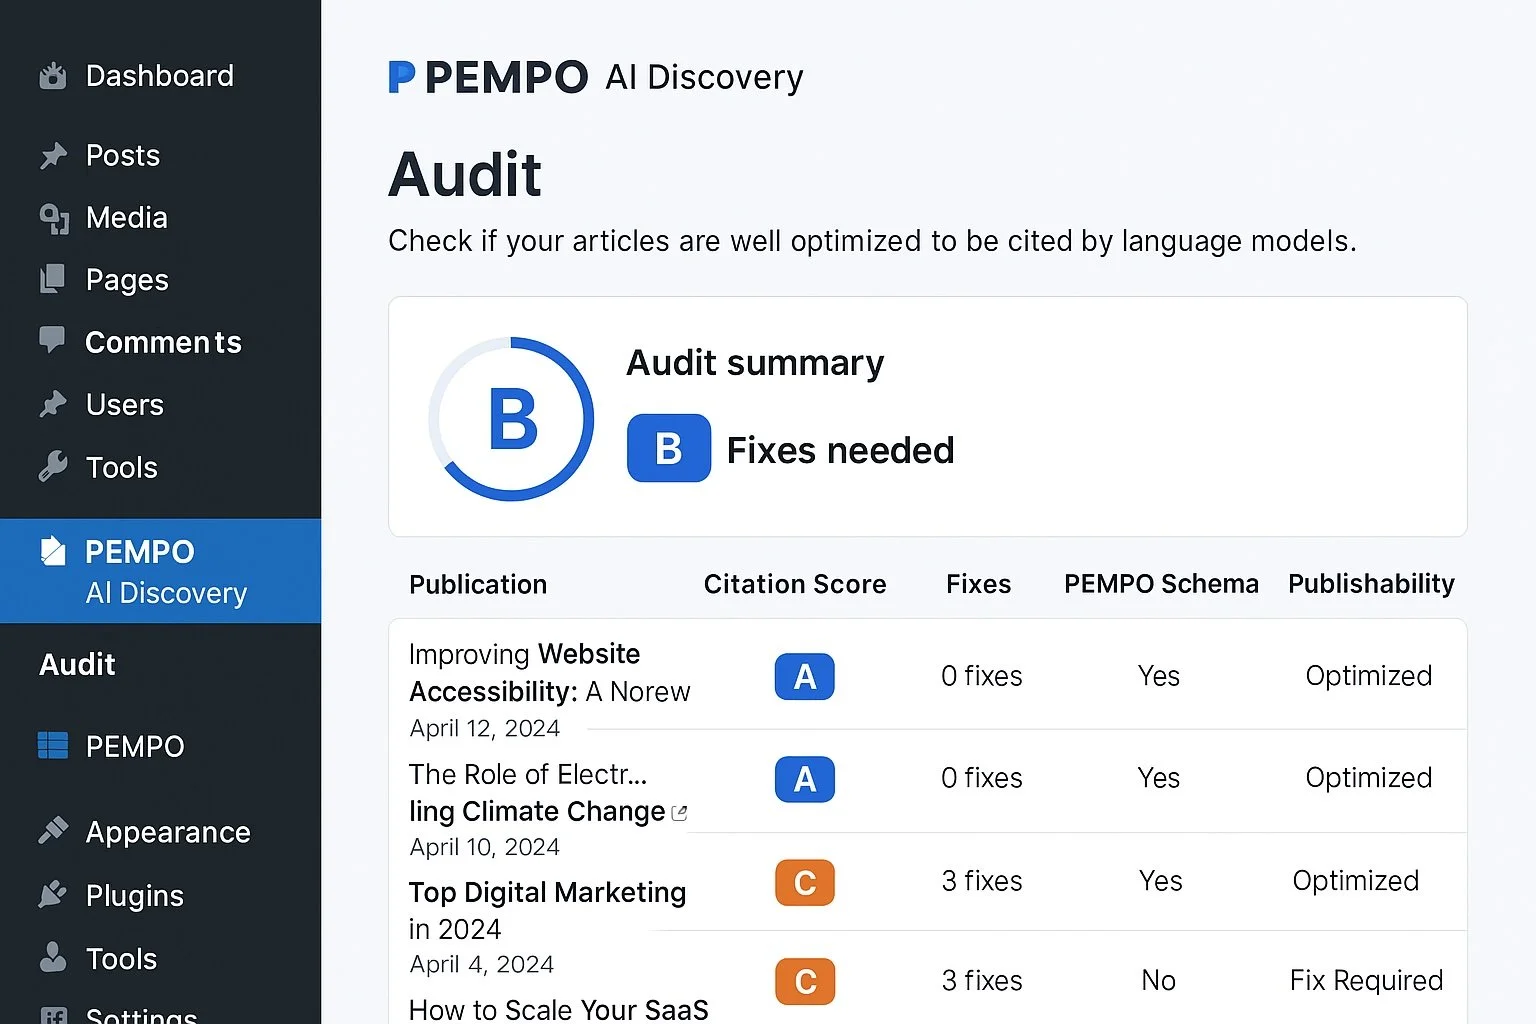
Task: Open the ling Climate Change article
Action: coord(537,811)
